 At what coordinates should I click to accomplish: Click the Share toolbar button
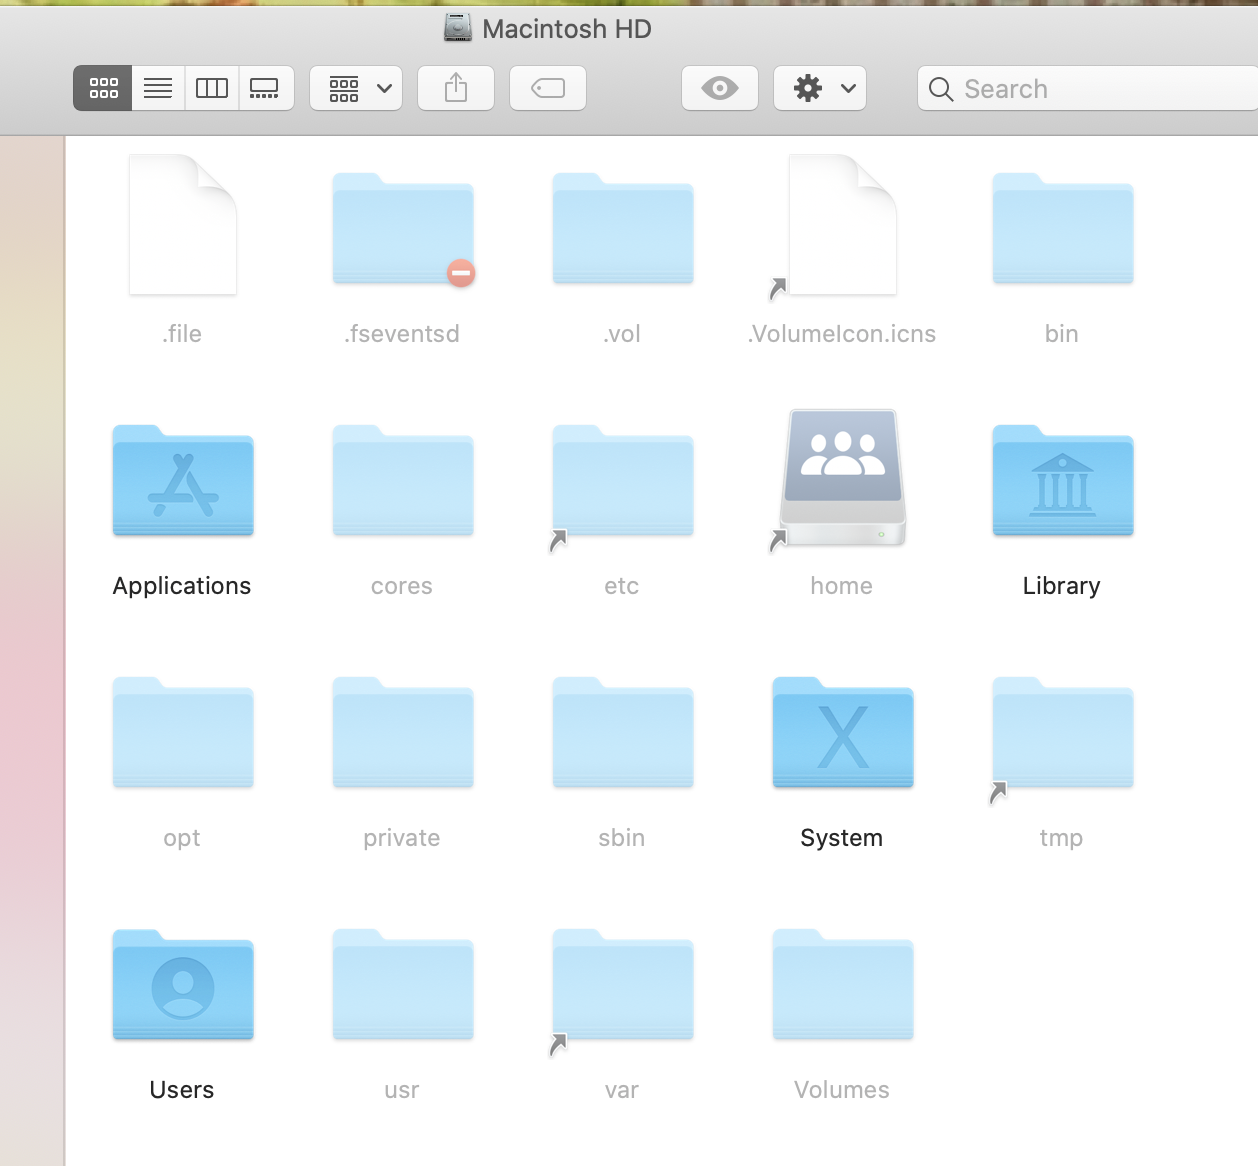point(456,88)
